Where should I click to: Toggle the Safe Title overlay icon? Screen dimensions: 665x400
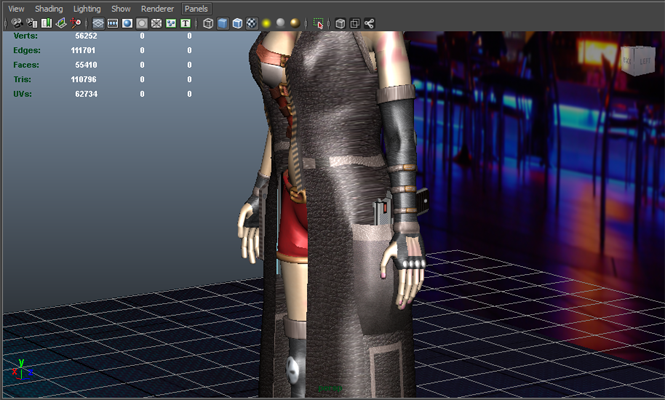(185, 23)
